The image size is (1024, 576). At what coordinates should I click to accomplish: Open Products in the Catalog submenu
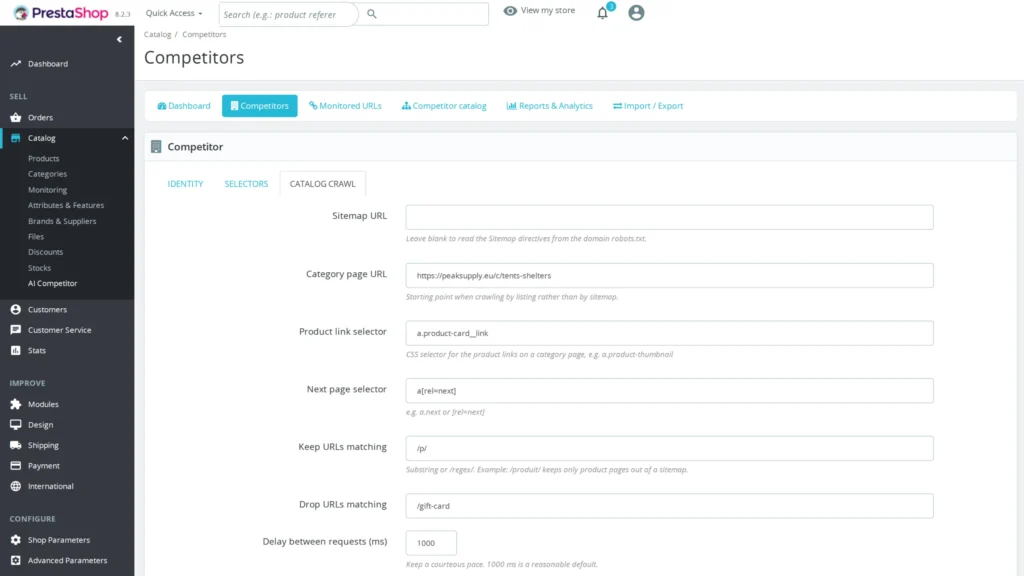pos(43,159)
